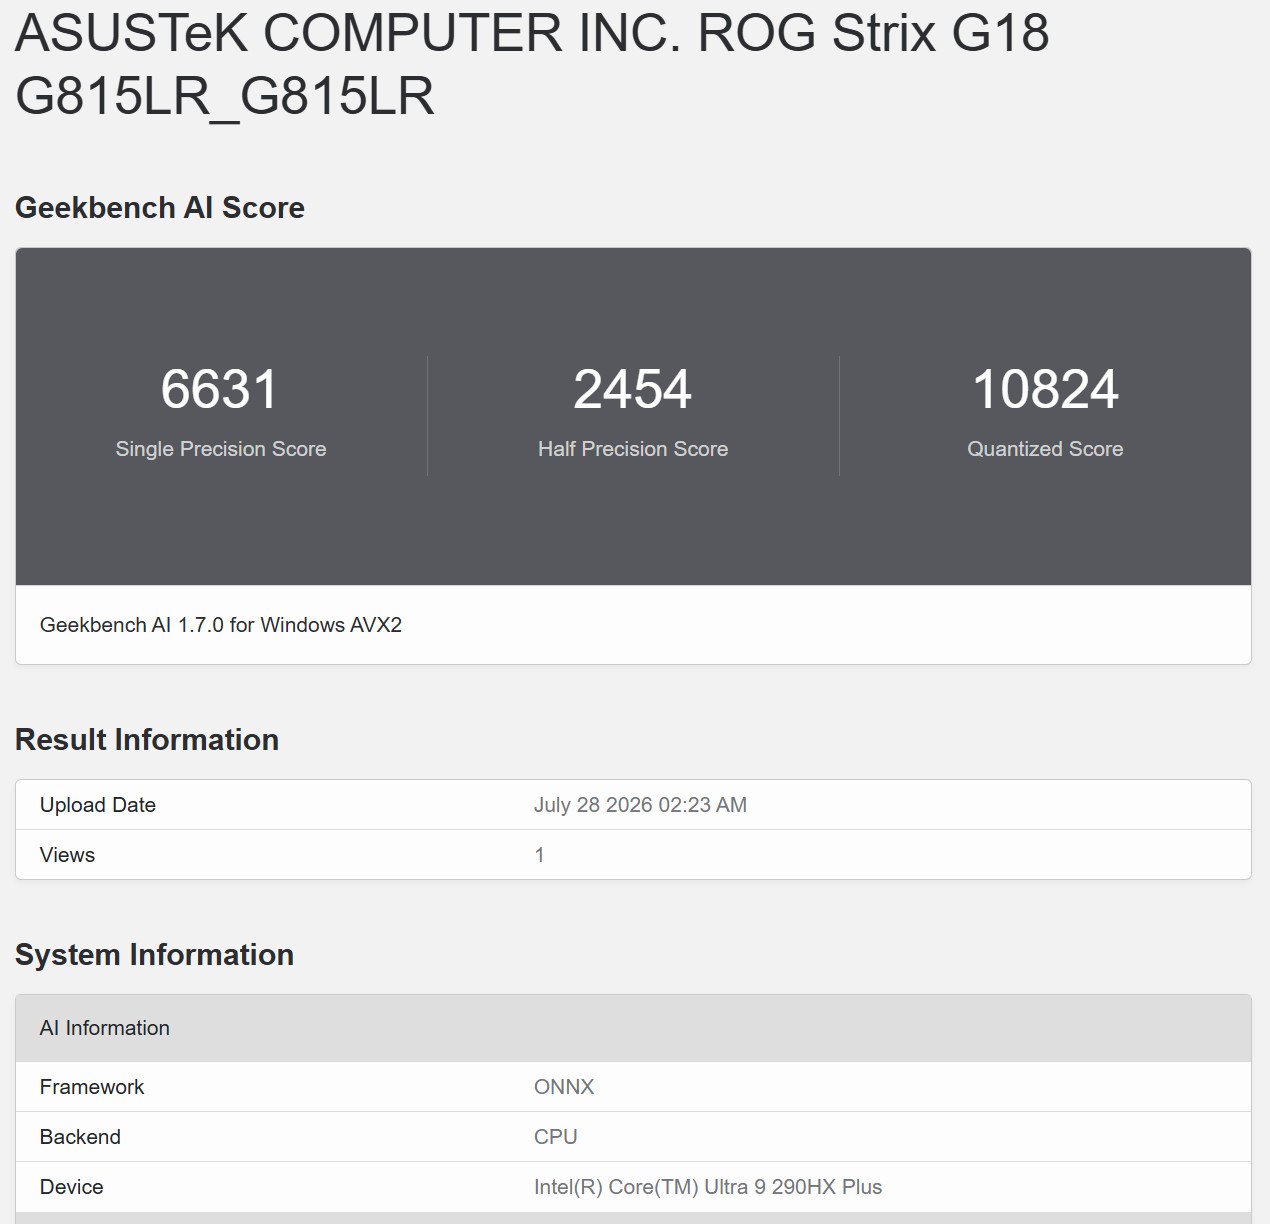Select the CPU backend value

(556, 1137)
